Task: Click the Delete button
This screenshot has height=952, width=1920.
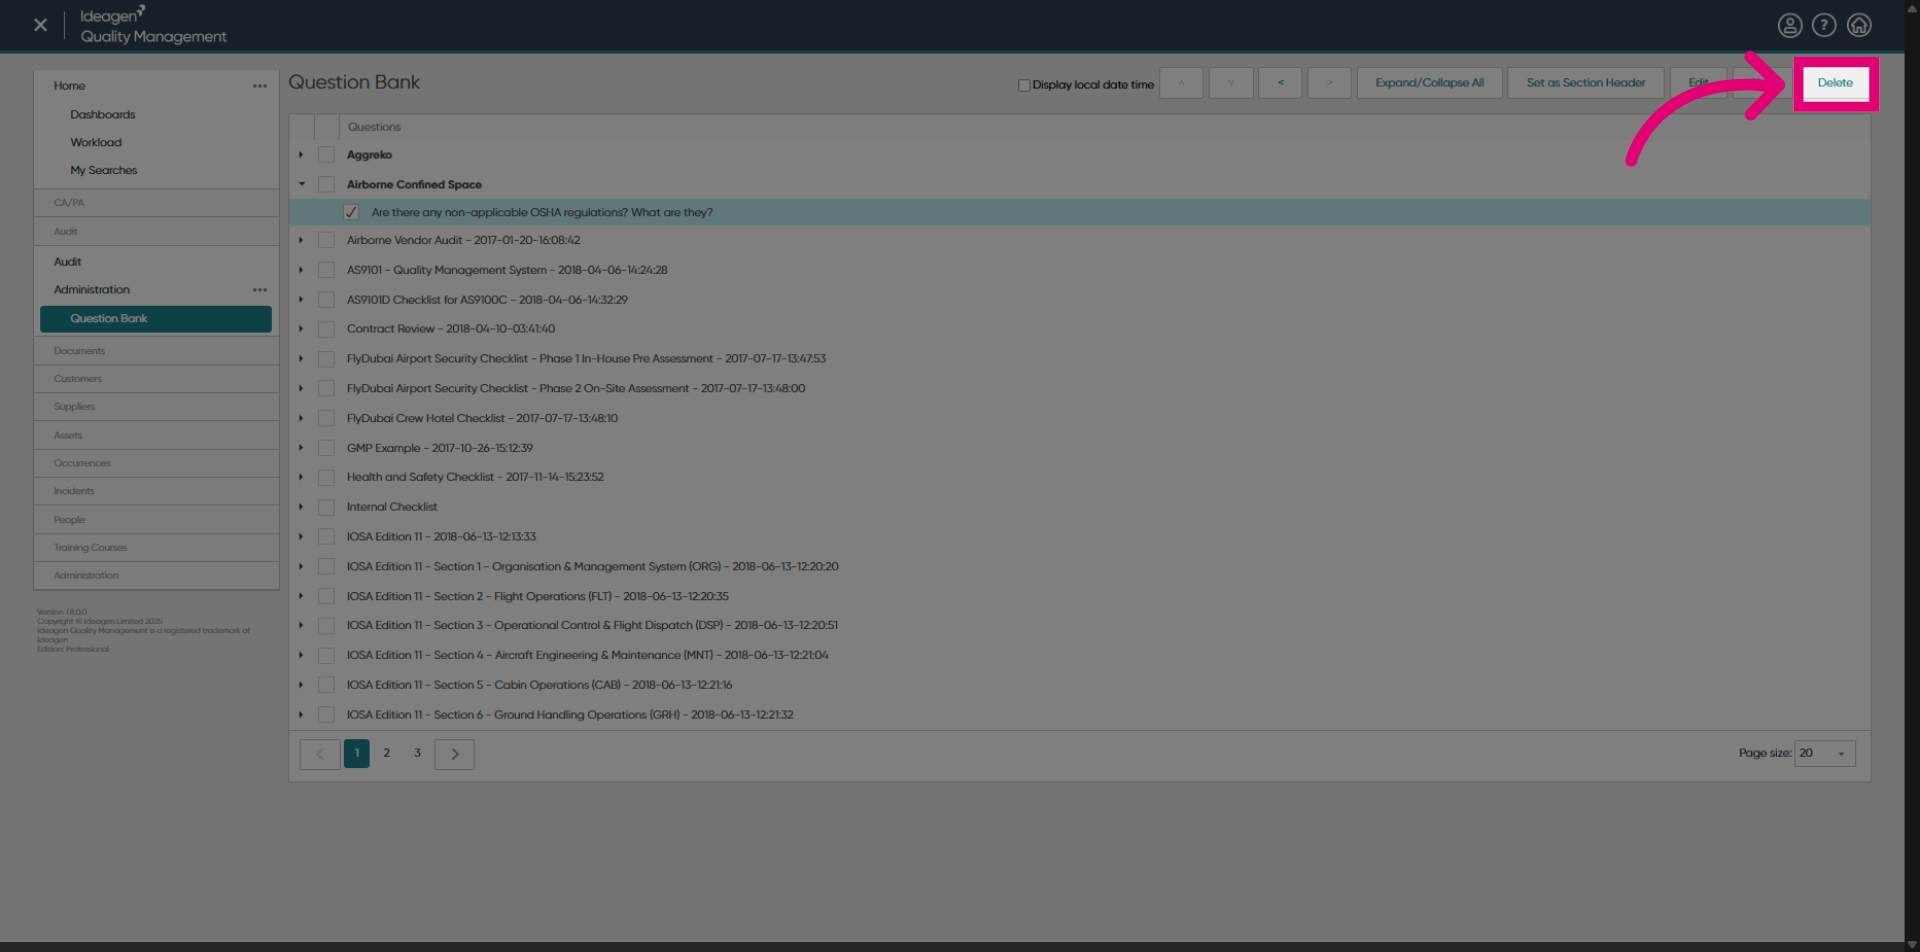Action: click(1835, 83)
